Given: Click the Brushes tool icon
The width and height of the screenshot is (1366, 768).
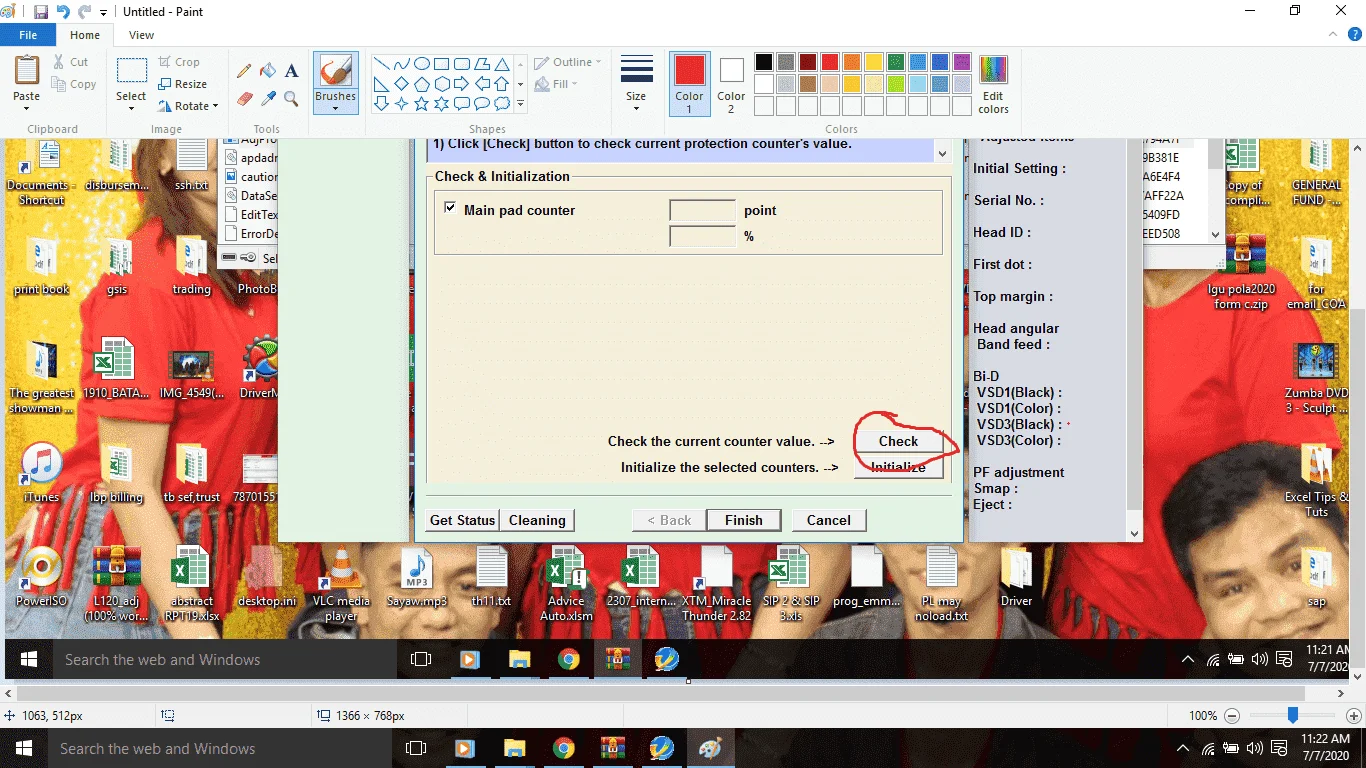Looking at the screenshot, I should tap(335, 72).
